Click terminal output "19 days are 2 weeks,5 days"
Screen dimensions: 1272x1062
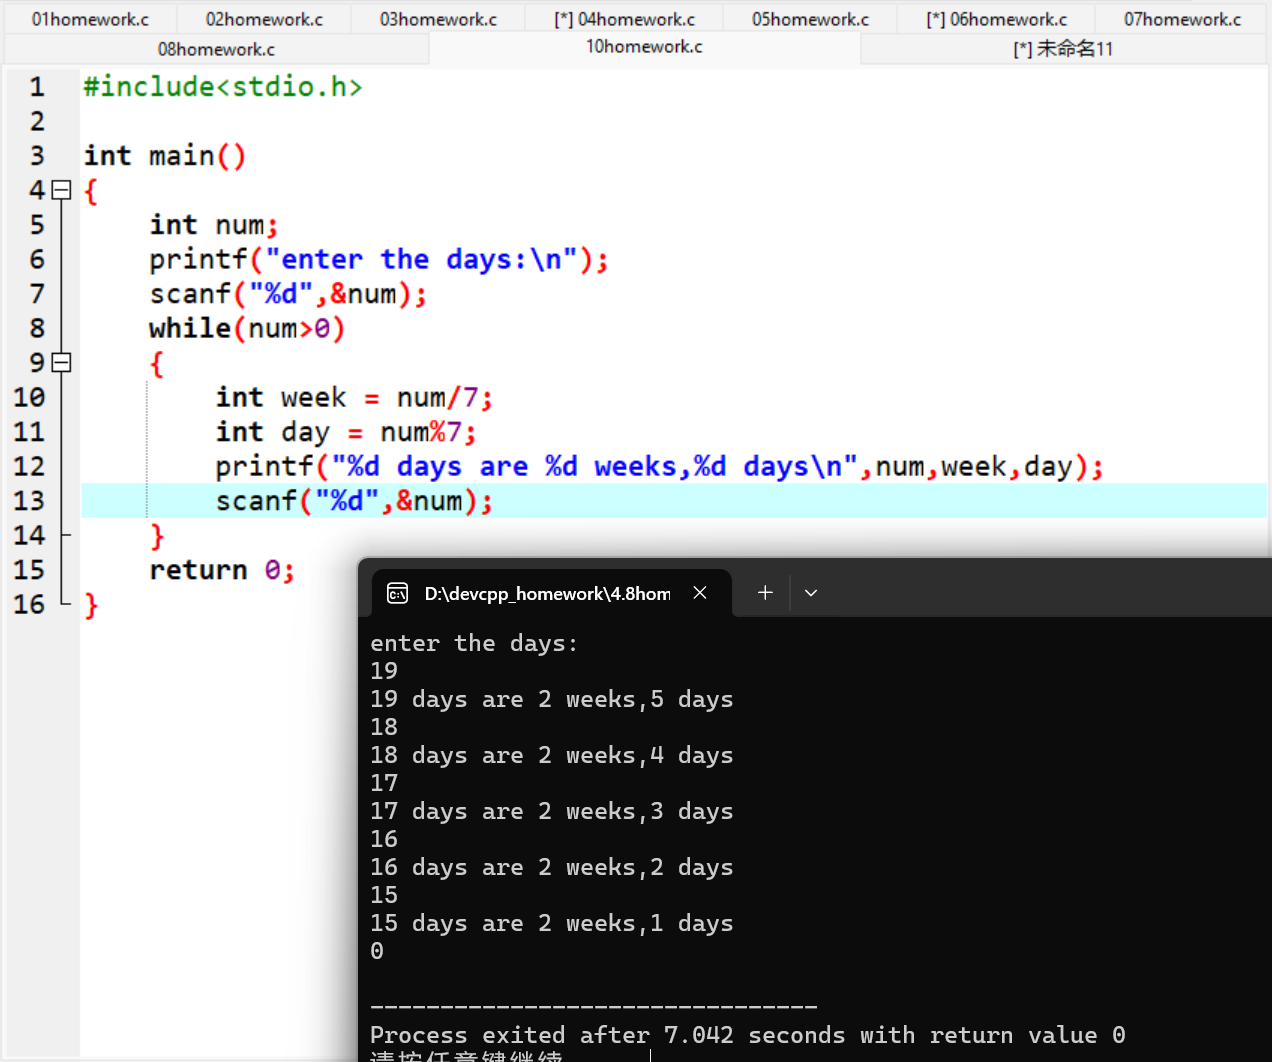551,699
